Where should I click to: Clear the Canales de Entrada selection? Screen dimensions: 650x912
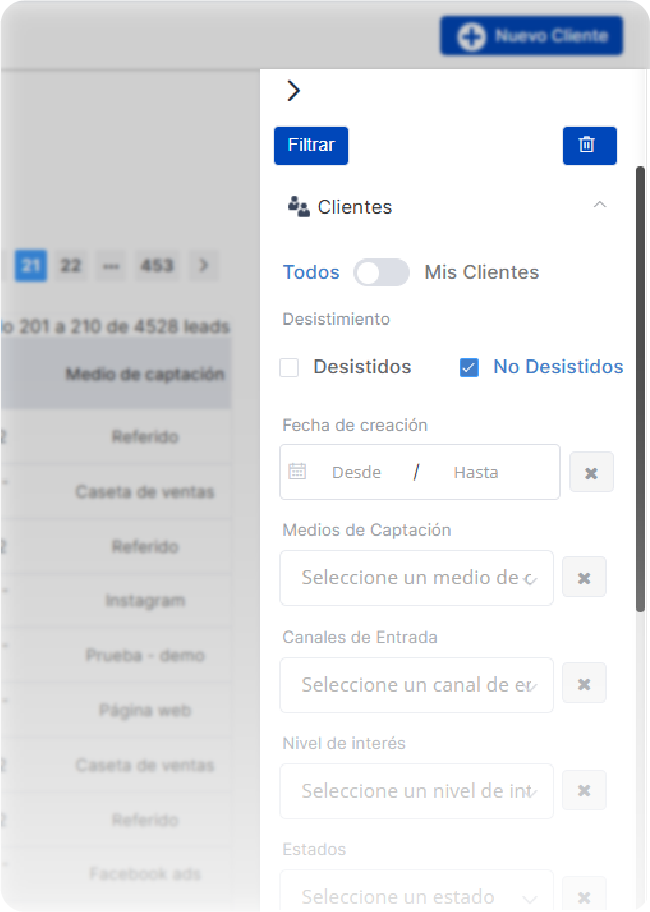pyautogui.click(x=584, y=684)
